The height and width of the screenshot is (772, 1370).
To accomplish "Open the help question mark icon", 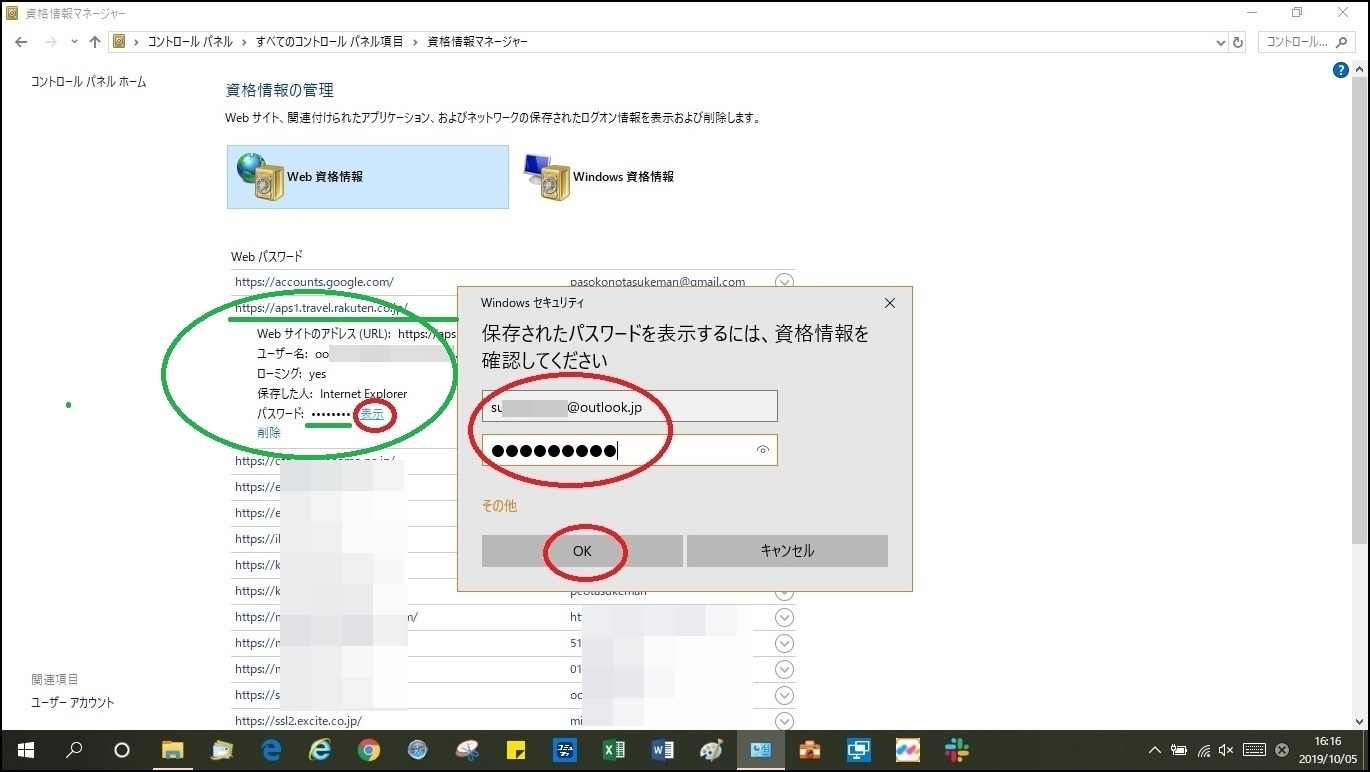I will click(1341, 70).
